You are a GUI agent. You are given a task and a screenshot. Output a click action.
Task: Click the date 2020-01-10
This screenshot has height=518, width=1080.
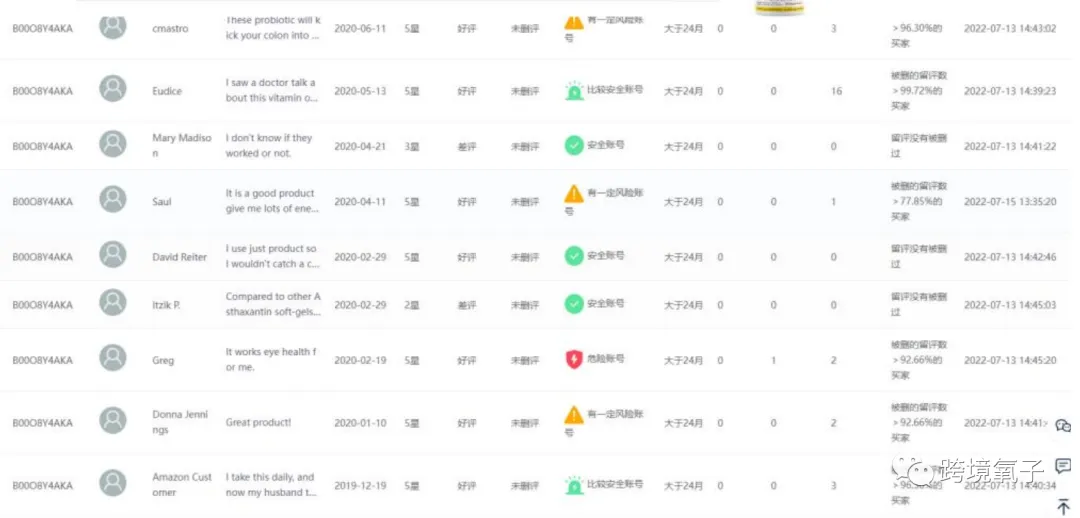360,423
